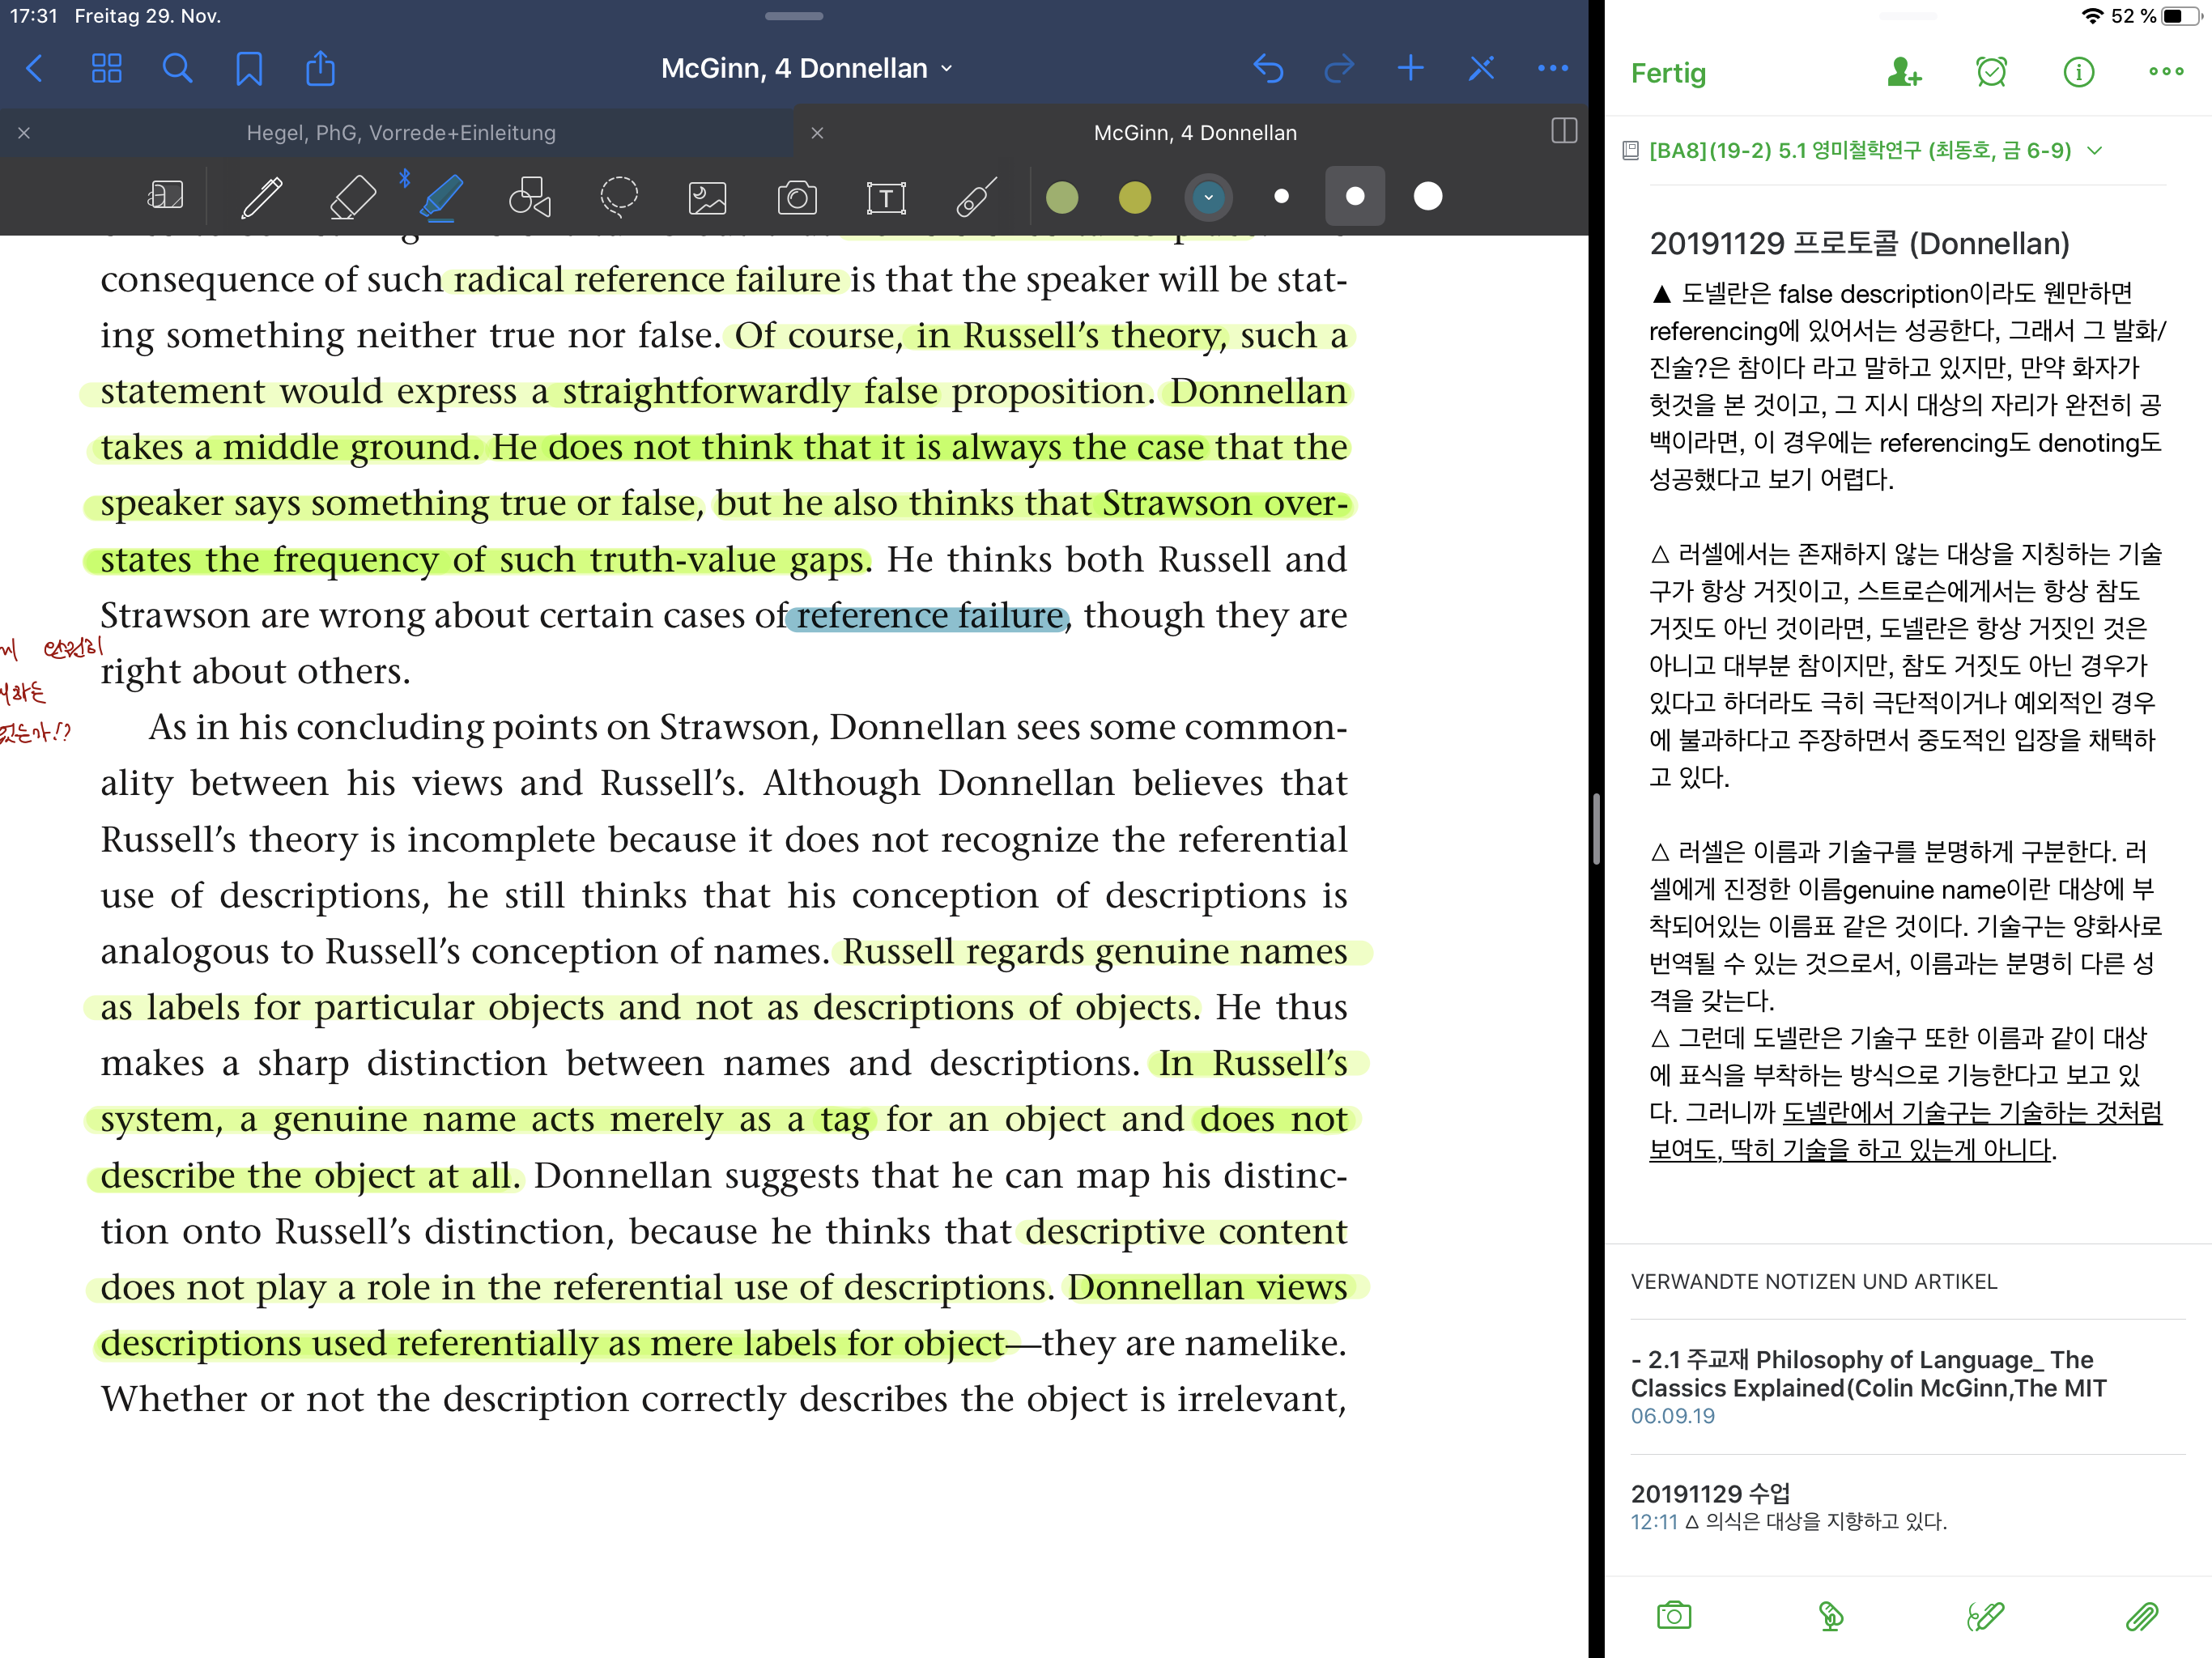
Task: Select the Shapes tool
Action: point(529,197)
